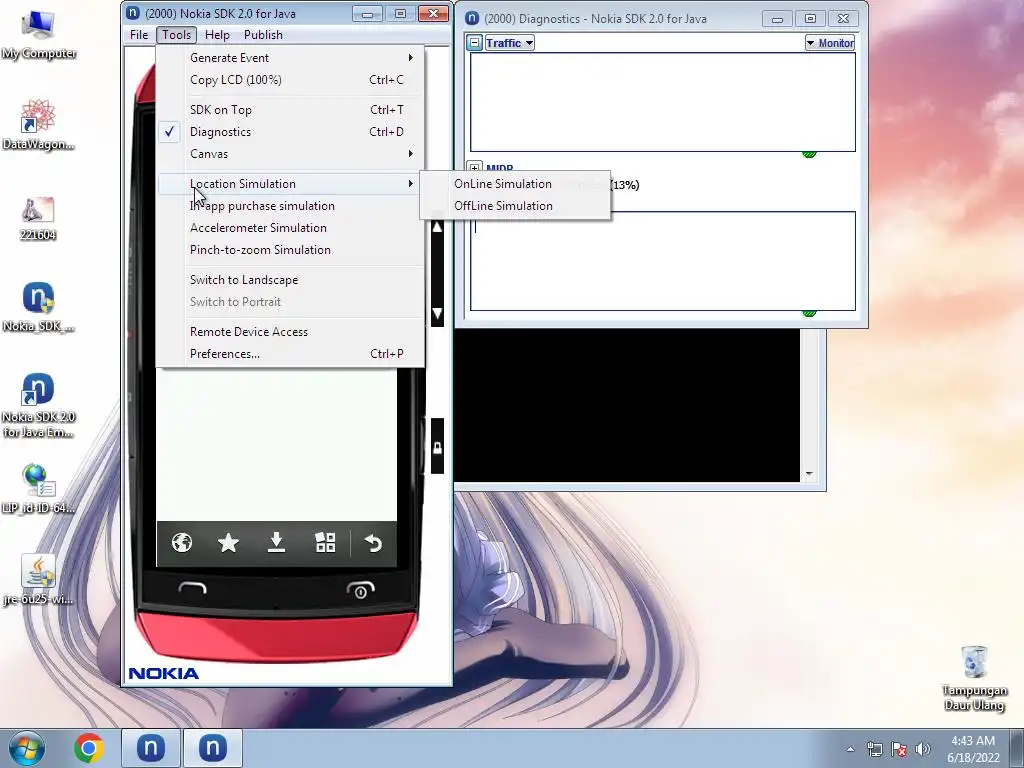Screen dimensions: 1024x768
Task: Select Location Simulation menu entry
Action: [291, 184]
